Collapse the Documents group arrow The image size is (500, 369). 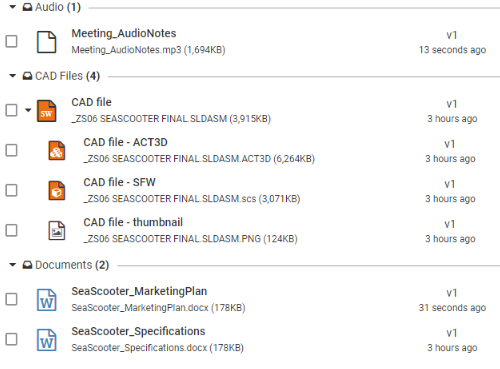pyautogui.click(x=13, y=265)
